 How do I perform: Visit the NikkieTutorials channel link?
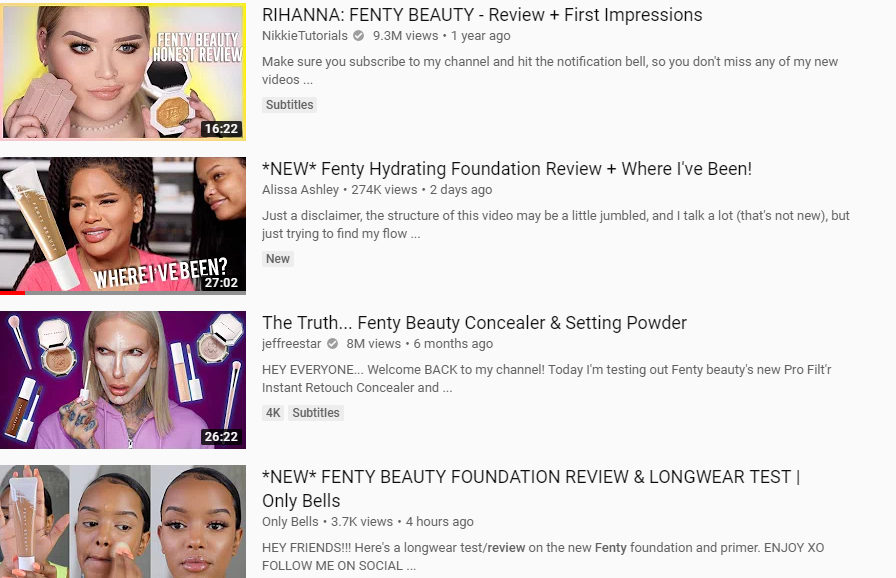(x=305, y=36)
